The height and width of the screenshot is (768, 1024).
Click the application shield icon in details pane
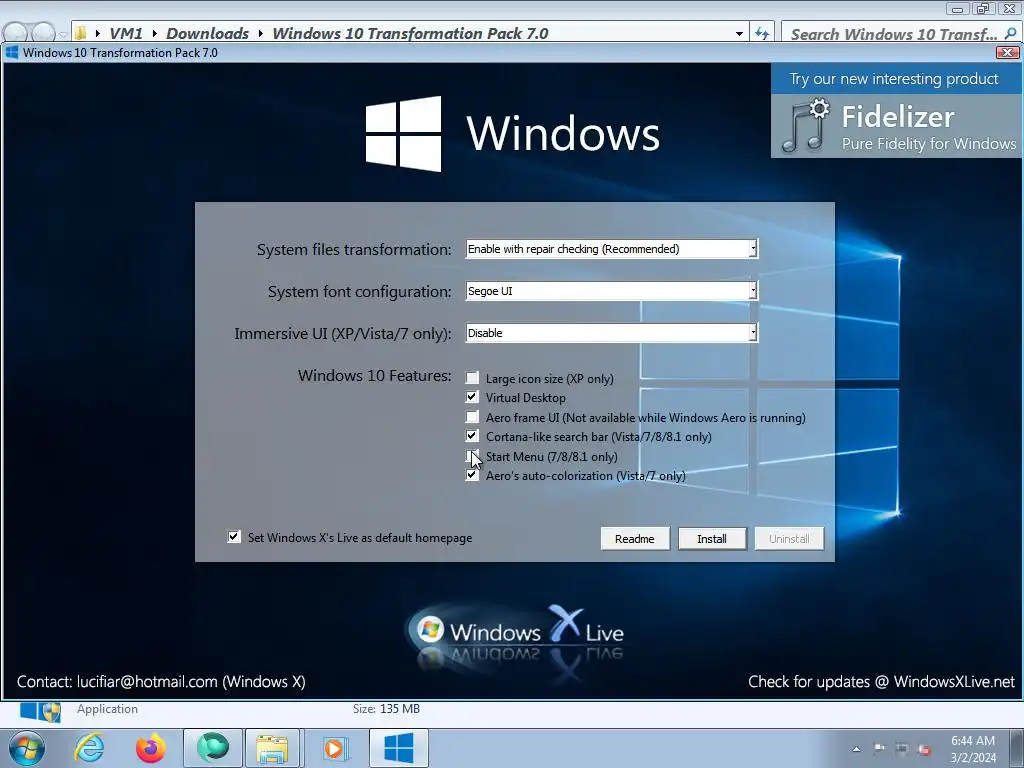[40, 711]
